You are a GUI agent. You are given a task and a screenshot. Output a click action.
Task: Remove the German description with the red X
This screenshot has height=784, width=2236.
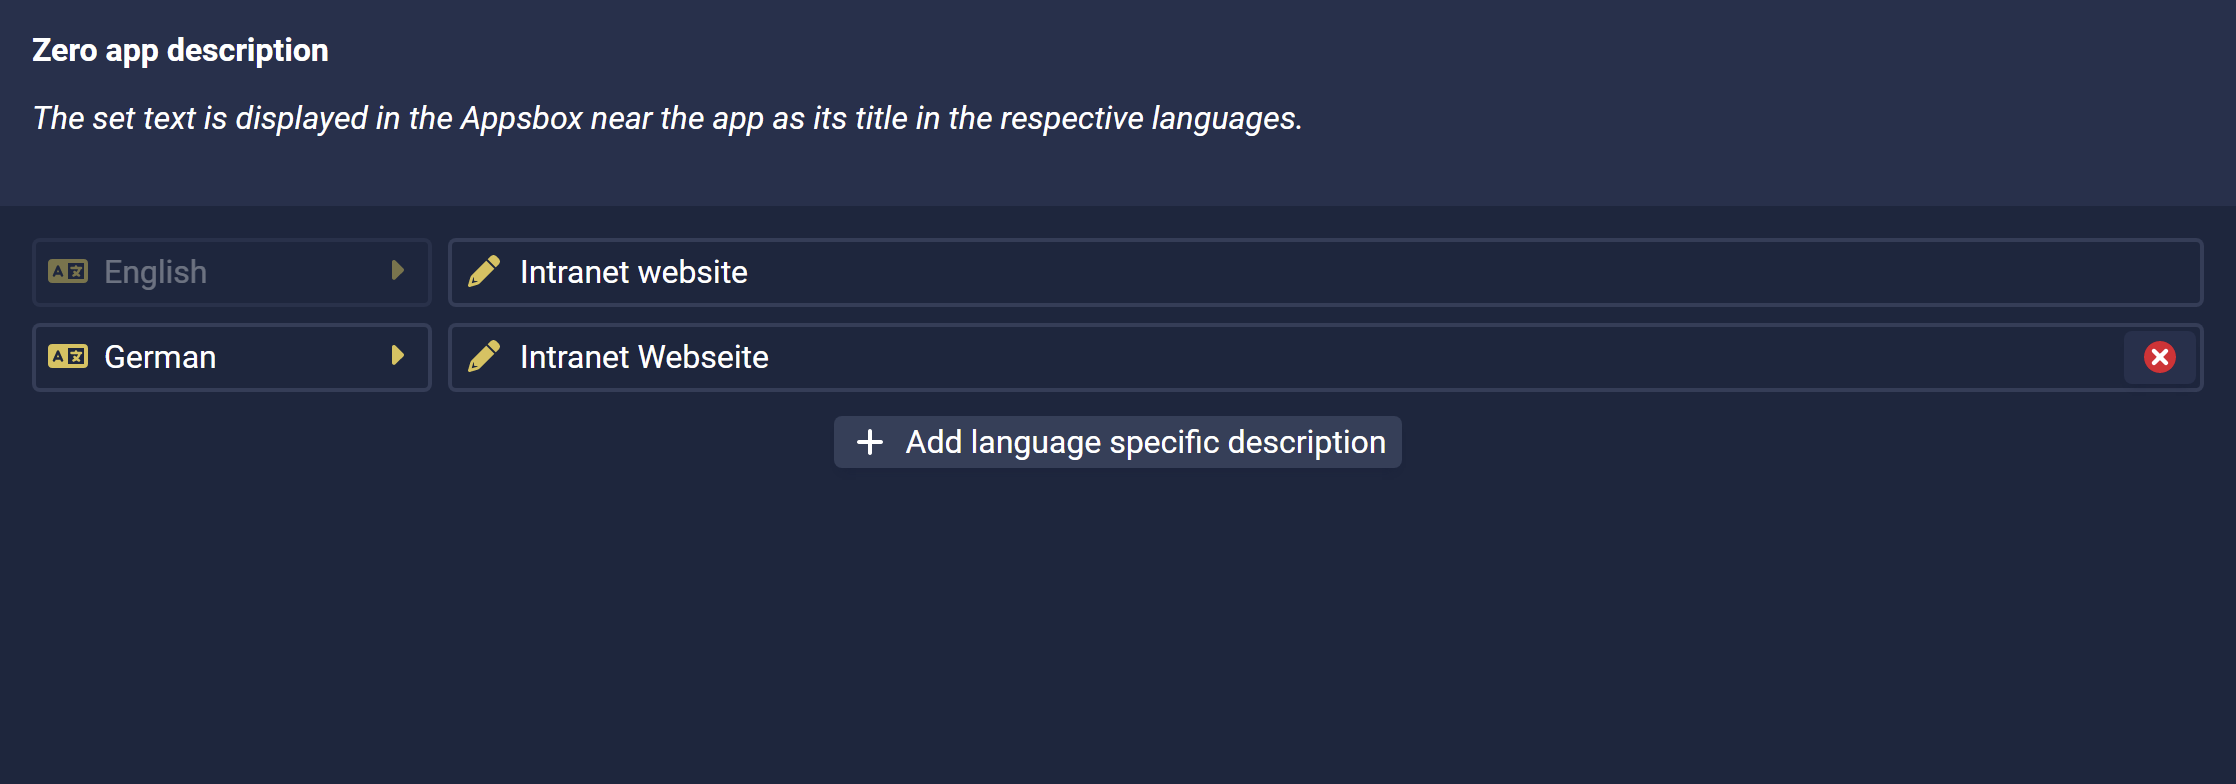tap(2160, 357)
